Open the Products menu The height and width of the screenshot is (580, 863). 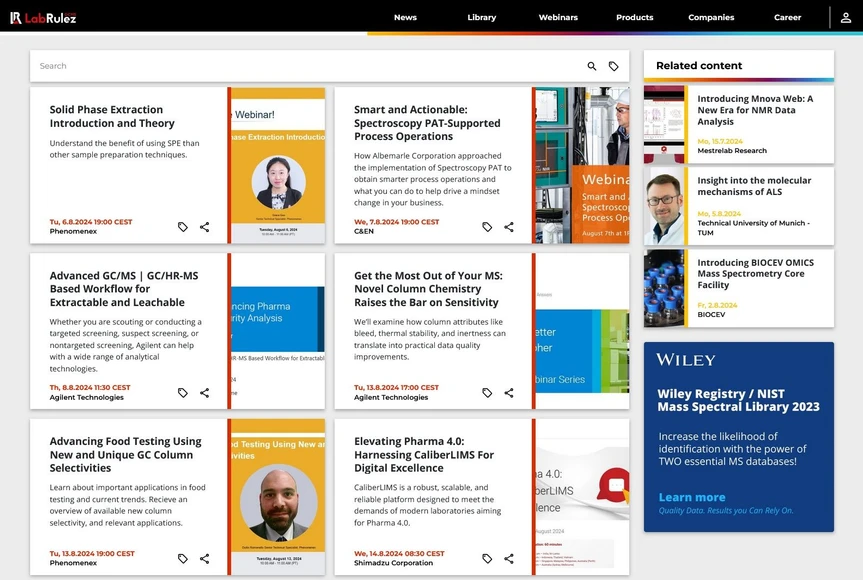pos(635,18)
